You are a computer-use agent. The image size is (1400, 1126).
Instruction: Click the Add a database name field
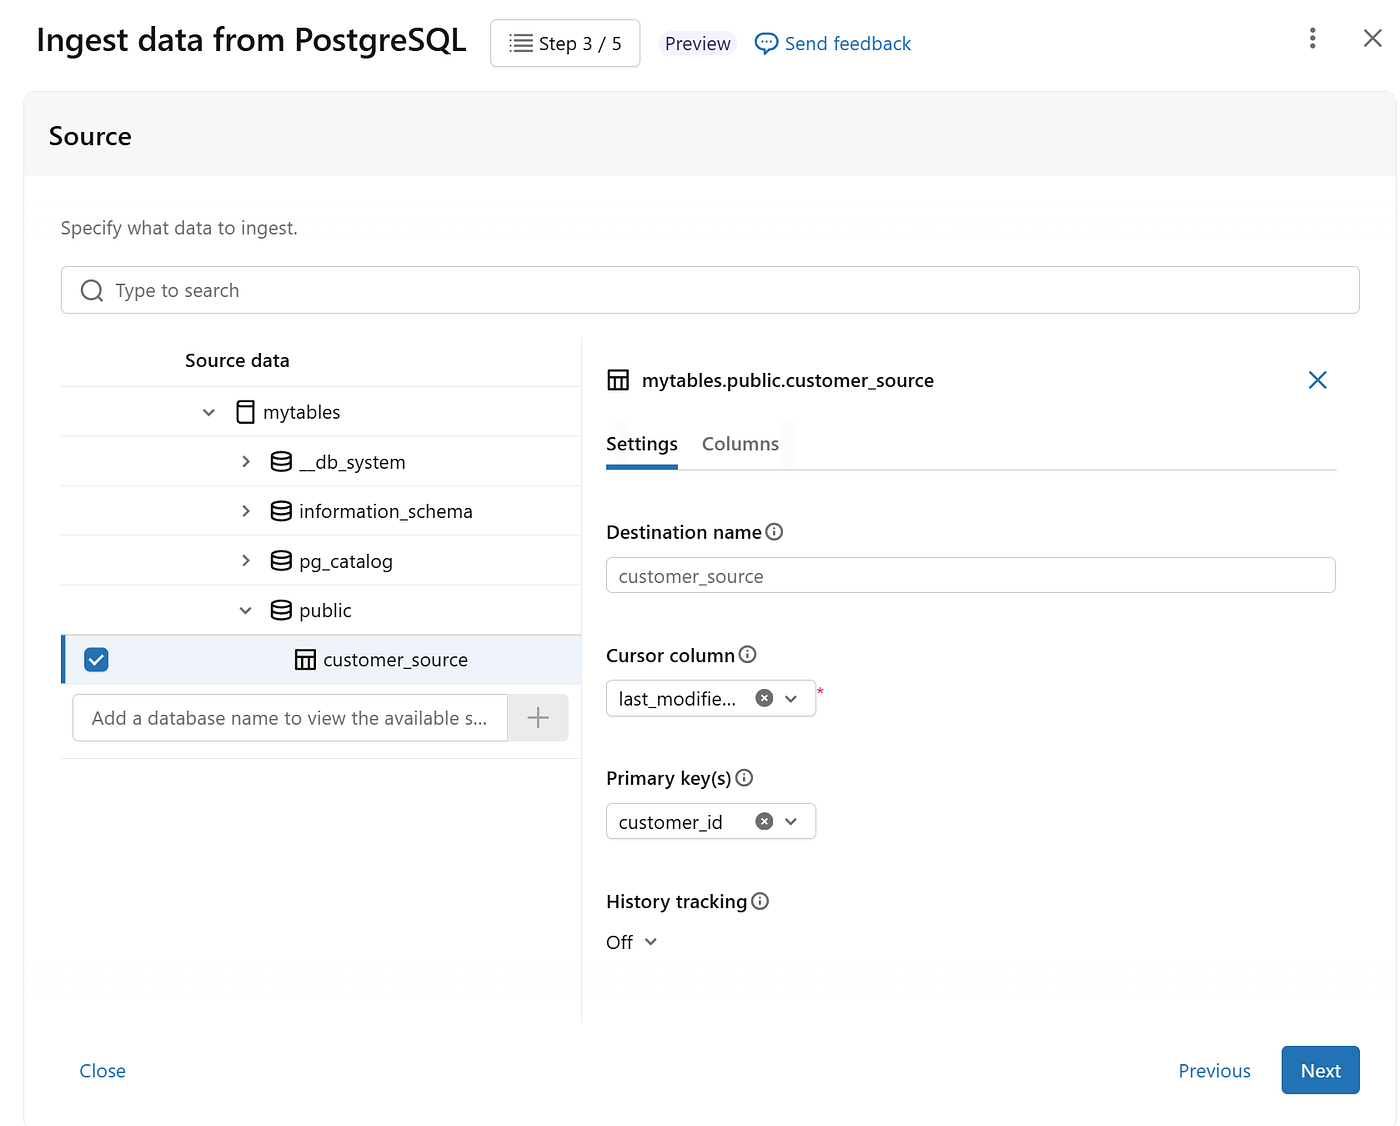point(290,718)
